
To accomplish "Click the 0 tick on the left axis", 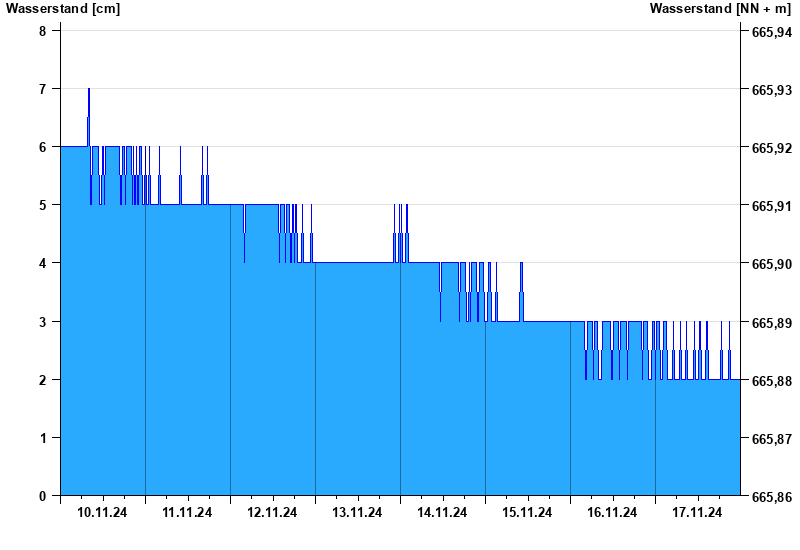I will coord(43,496).
